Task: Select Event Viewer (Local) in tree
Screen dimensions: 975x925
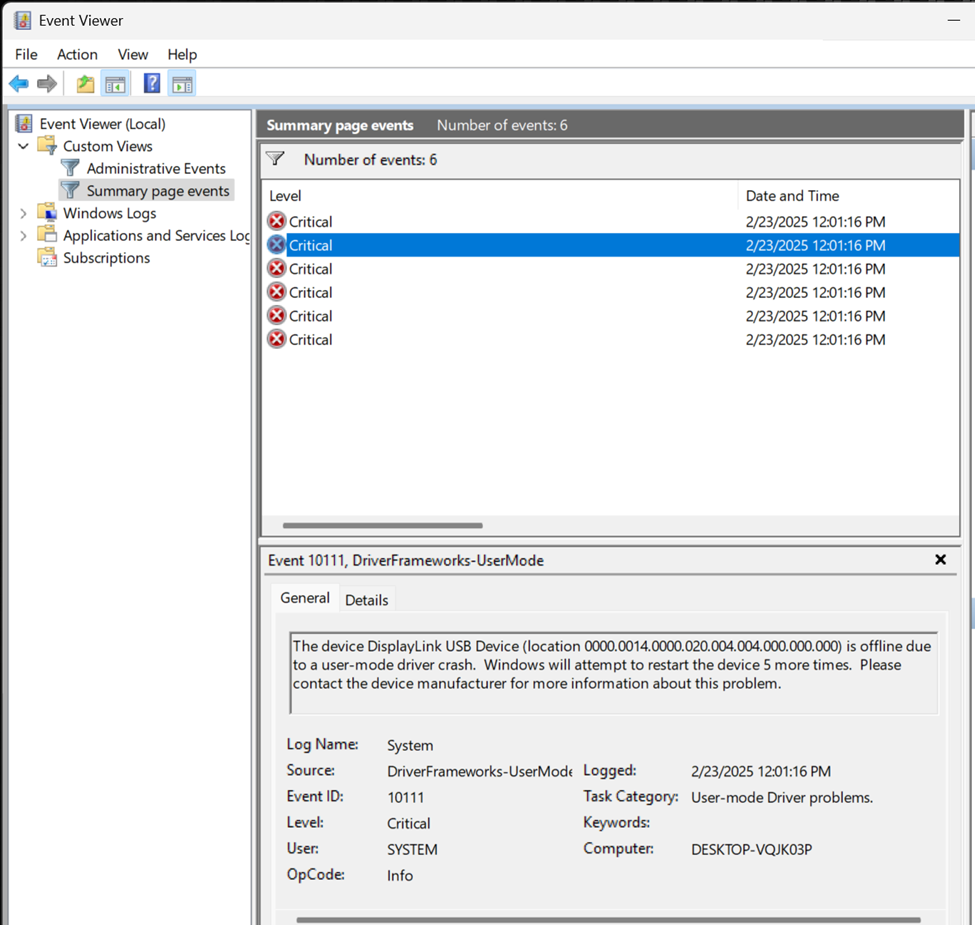Action: 103,124
